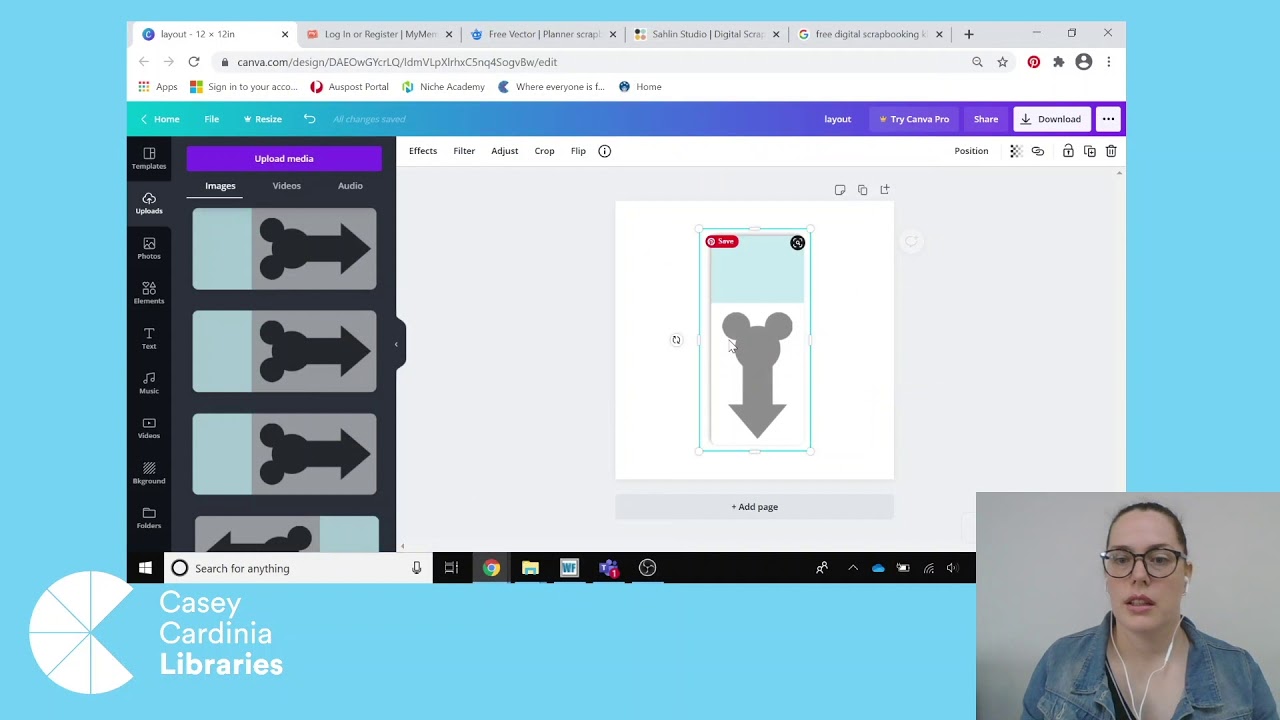Switch to the Sahlin Studio tab
This screenshot has height=720, width=1280.
(x=708, y=34)
